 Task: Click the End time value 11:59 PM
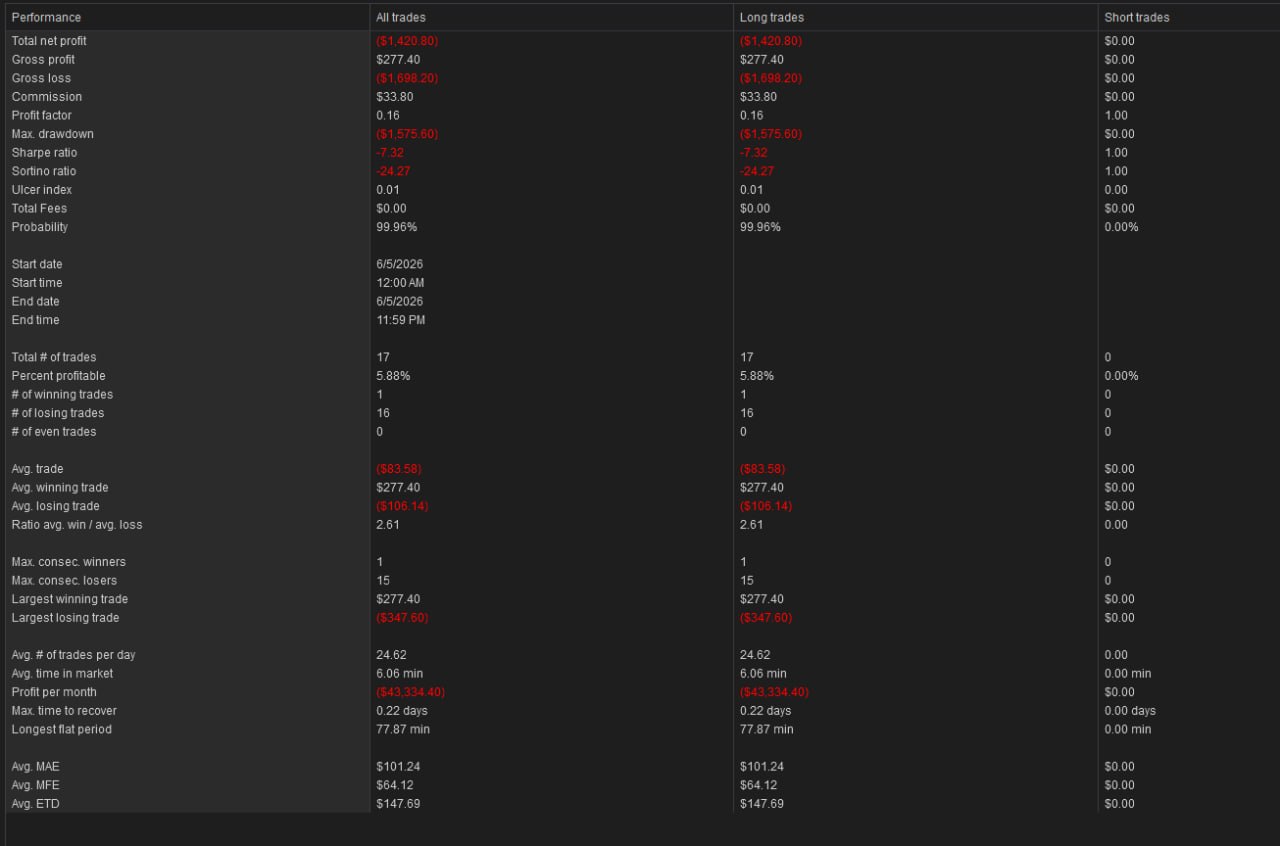click(x=400, y=320)
